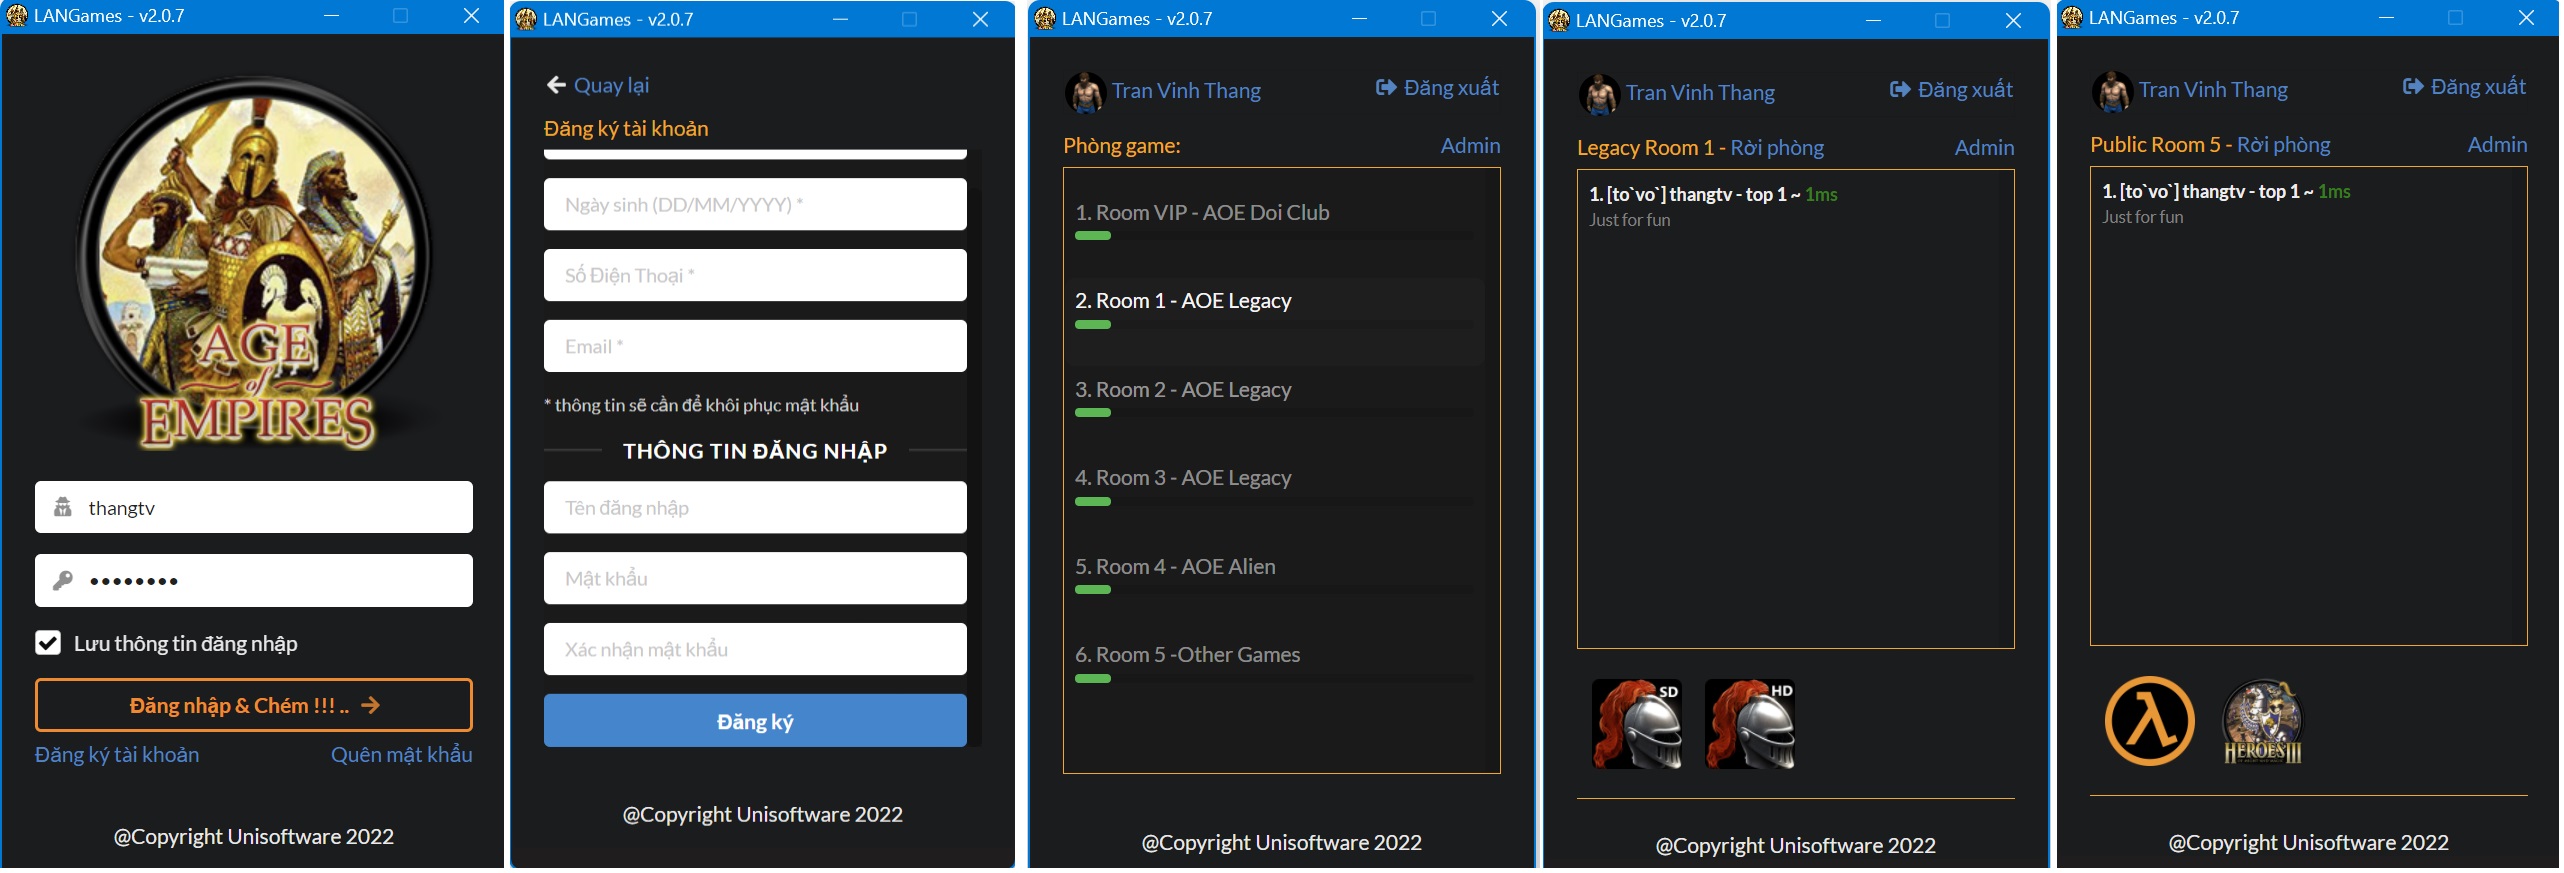Open the Half-Life lambda game icon

click(2149, 721)
